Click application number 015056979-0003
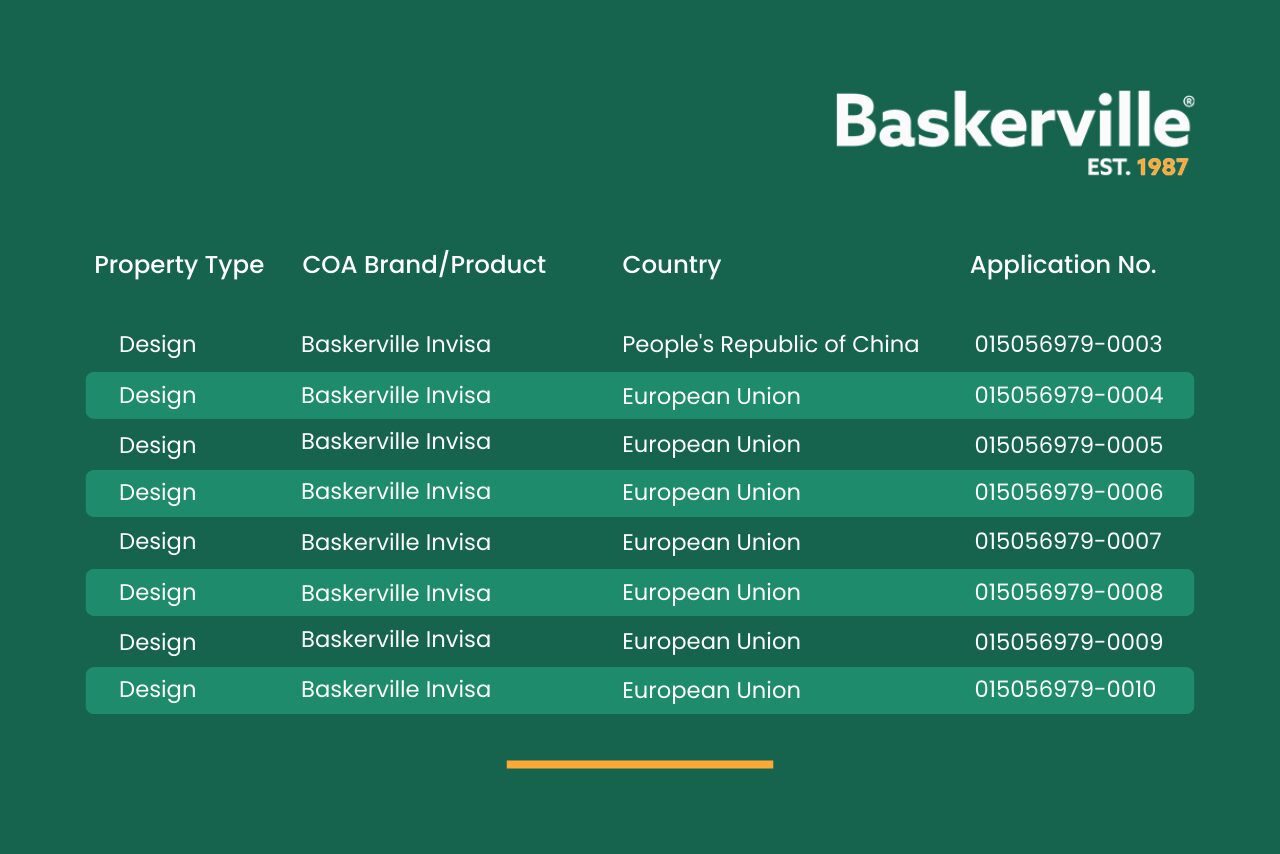This screenshot has height=854, width=1280. [x=1068, y=345]
